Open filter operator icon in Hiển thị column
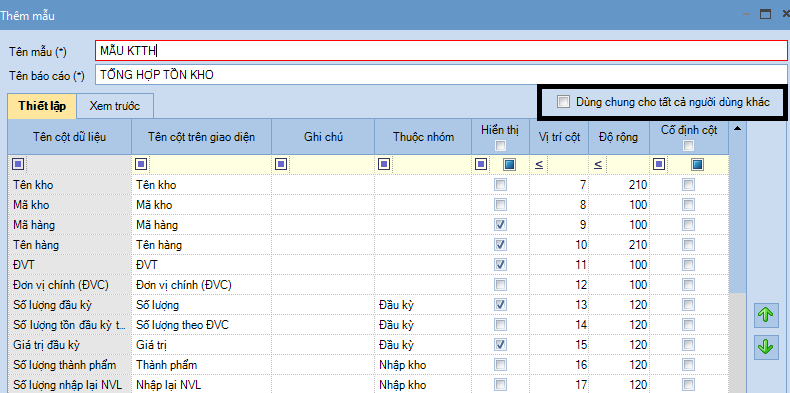Screen dimensions: 790x393 point(481,164)
